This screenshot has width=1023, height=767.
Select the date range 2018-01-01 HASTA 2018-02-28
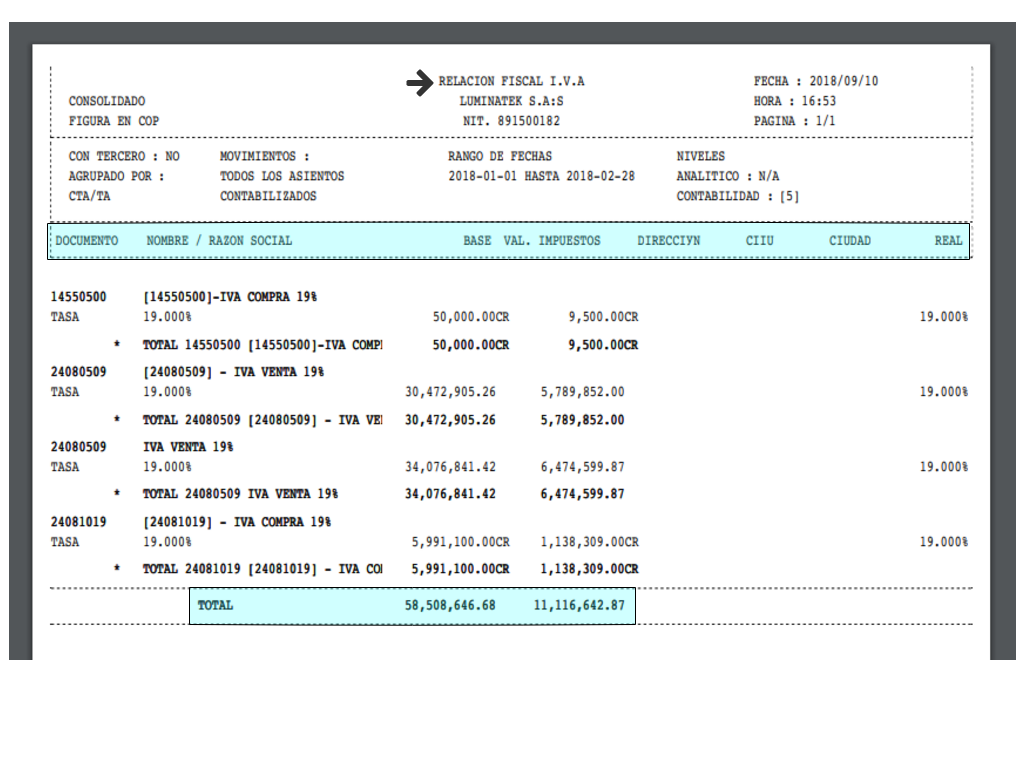[541, 176]
